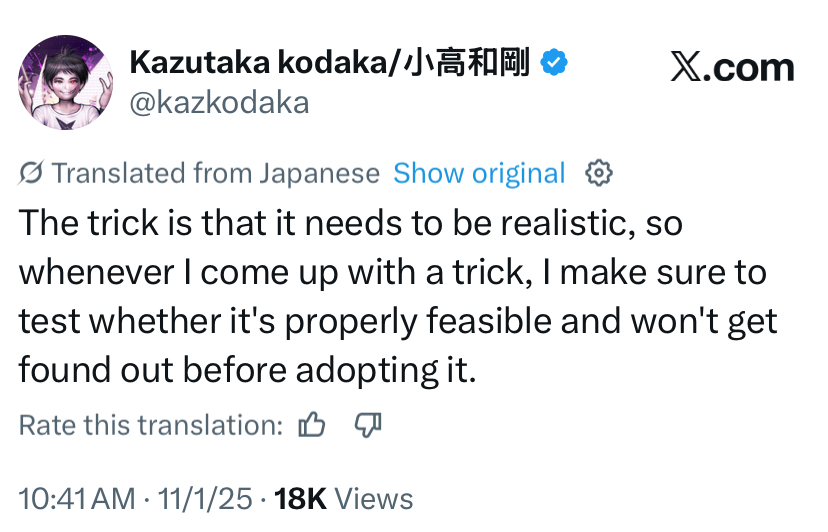Click the 11/1/25 post date
Image resolution: width=828 pixels, height=532 pixels.
click(x=203, y=498)
